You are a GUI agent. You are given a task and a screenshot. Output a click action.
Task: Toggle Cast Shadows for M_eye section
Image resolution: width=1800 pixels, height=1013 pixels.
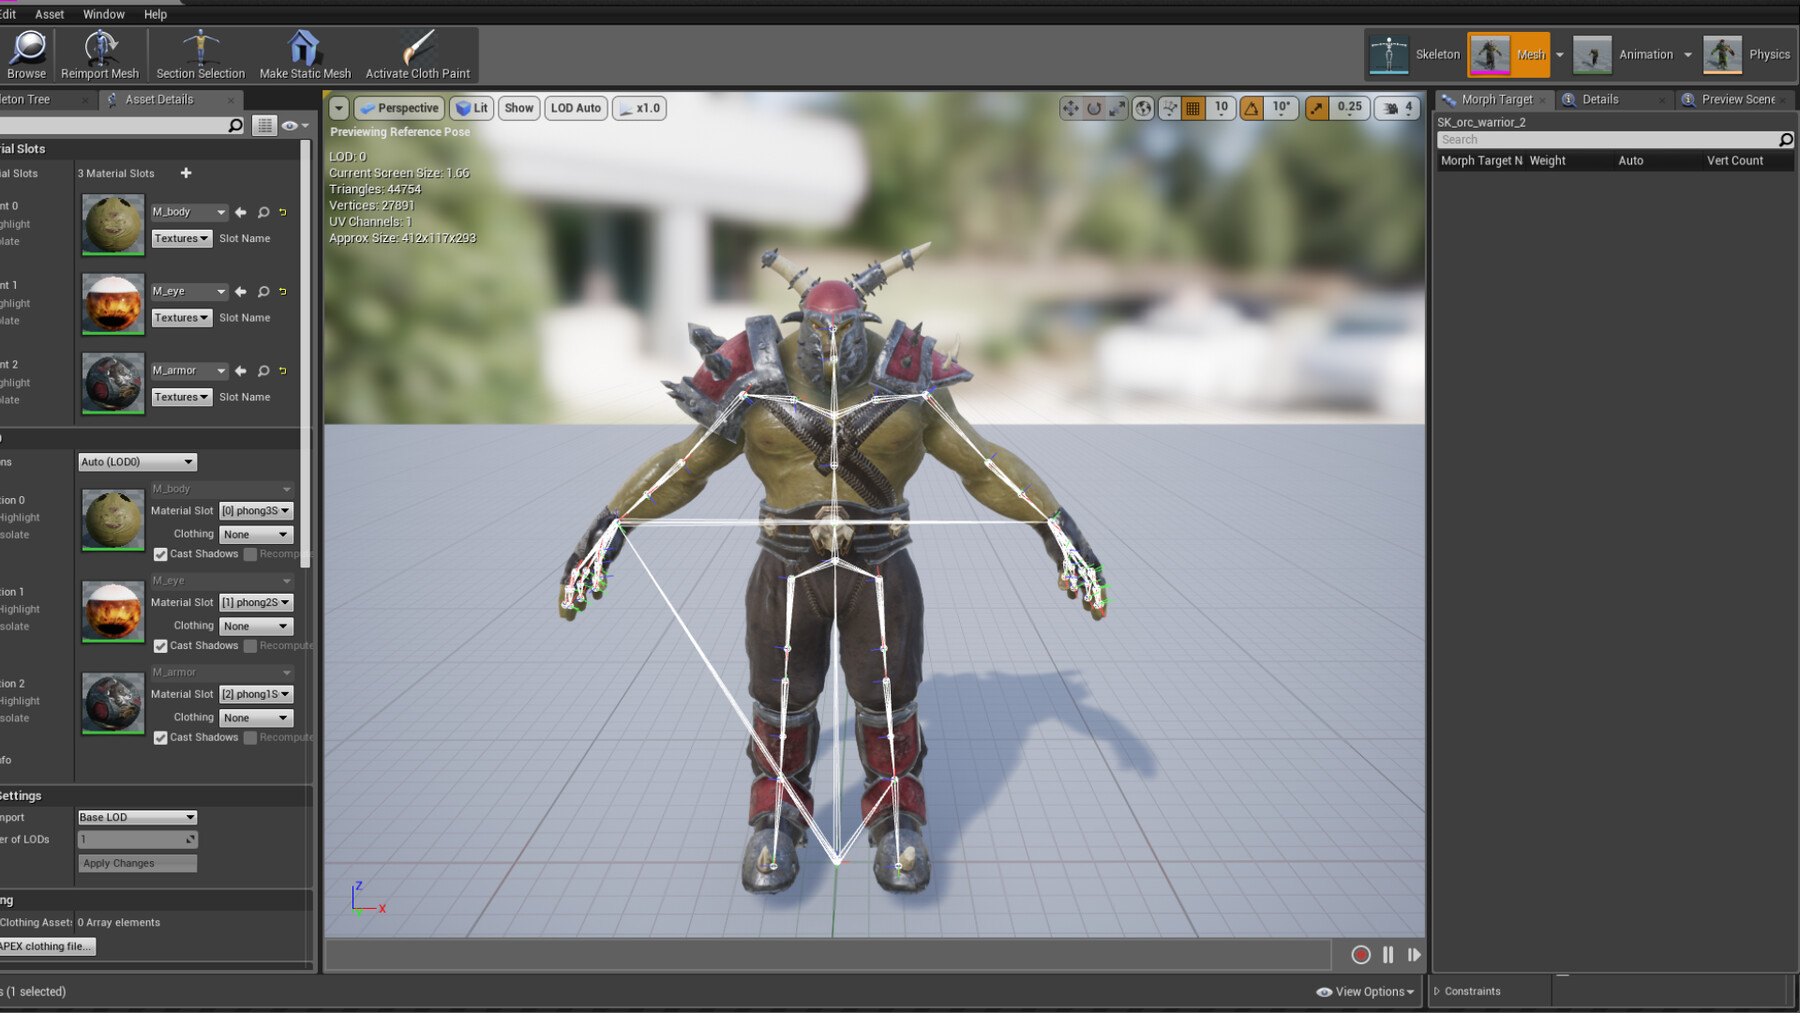pos(160,646)
